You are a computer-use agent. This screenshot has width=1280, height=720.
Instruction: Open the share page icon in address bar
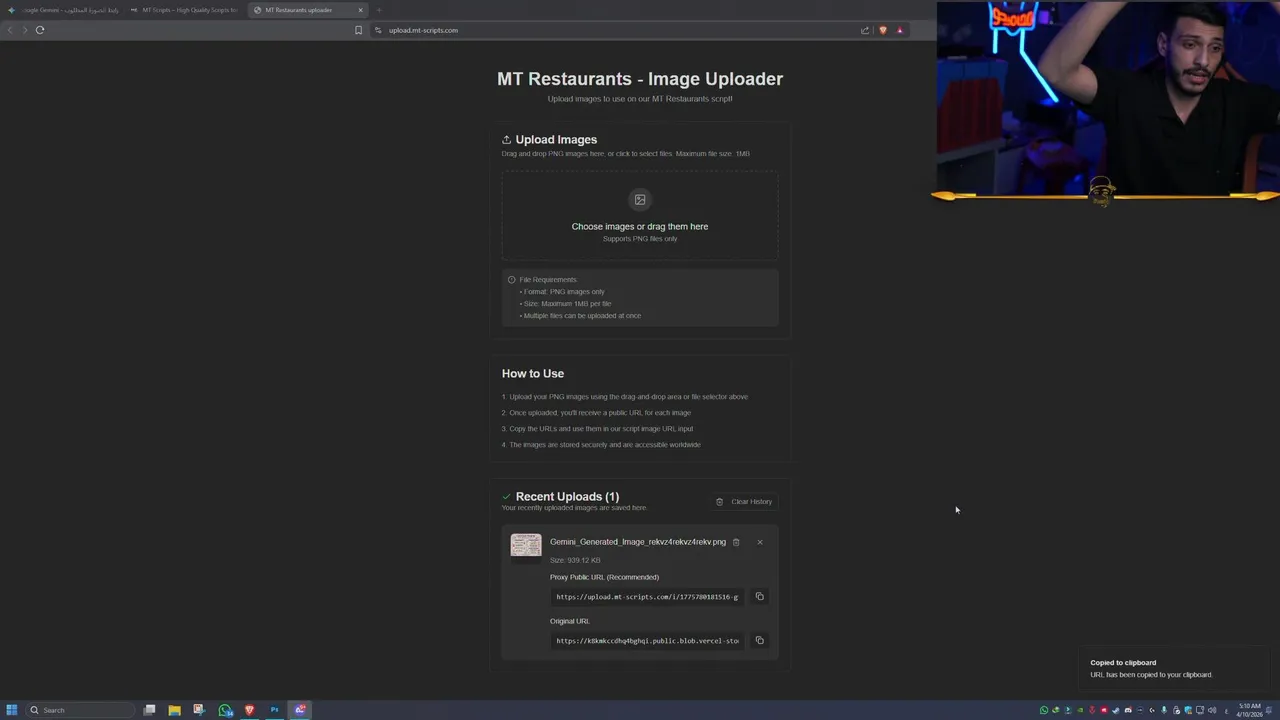[865, 30]
